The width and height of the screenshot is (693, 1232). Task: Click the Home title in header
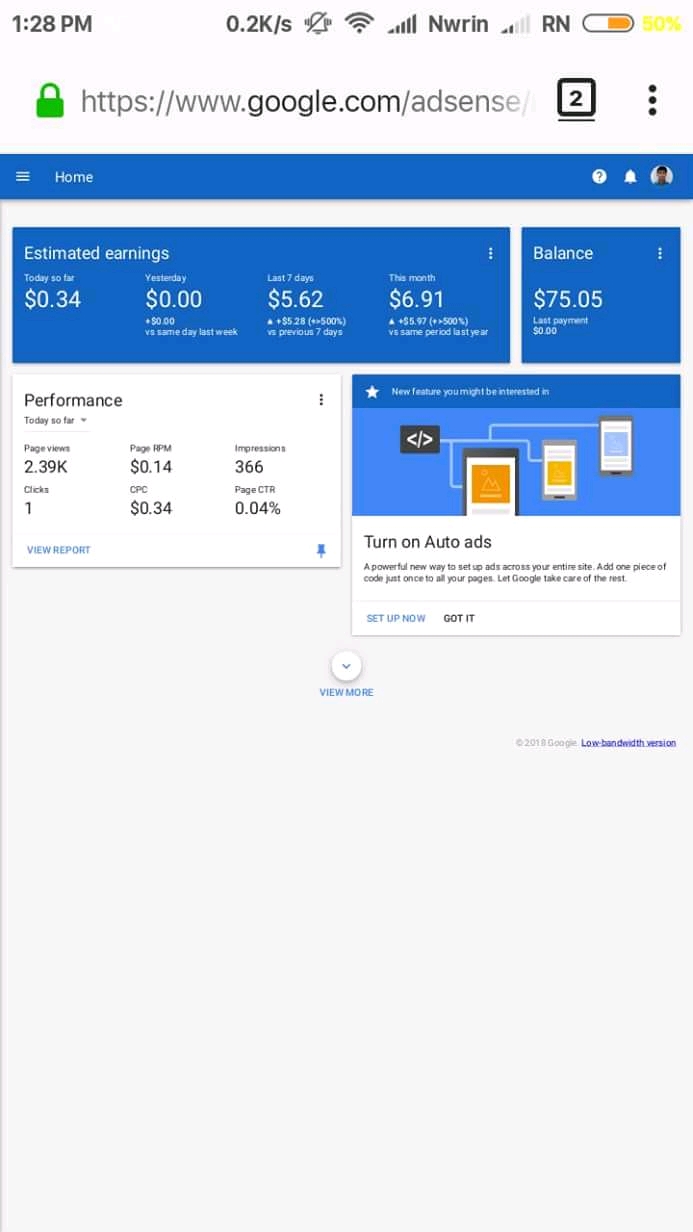(x=74, y=177)
